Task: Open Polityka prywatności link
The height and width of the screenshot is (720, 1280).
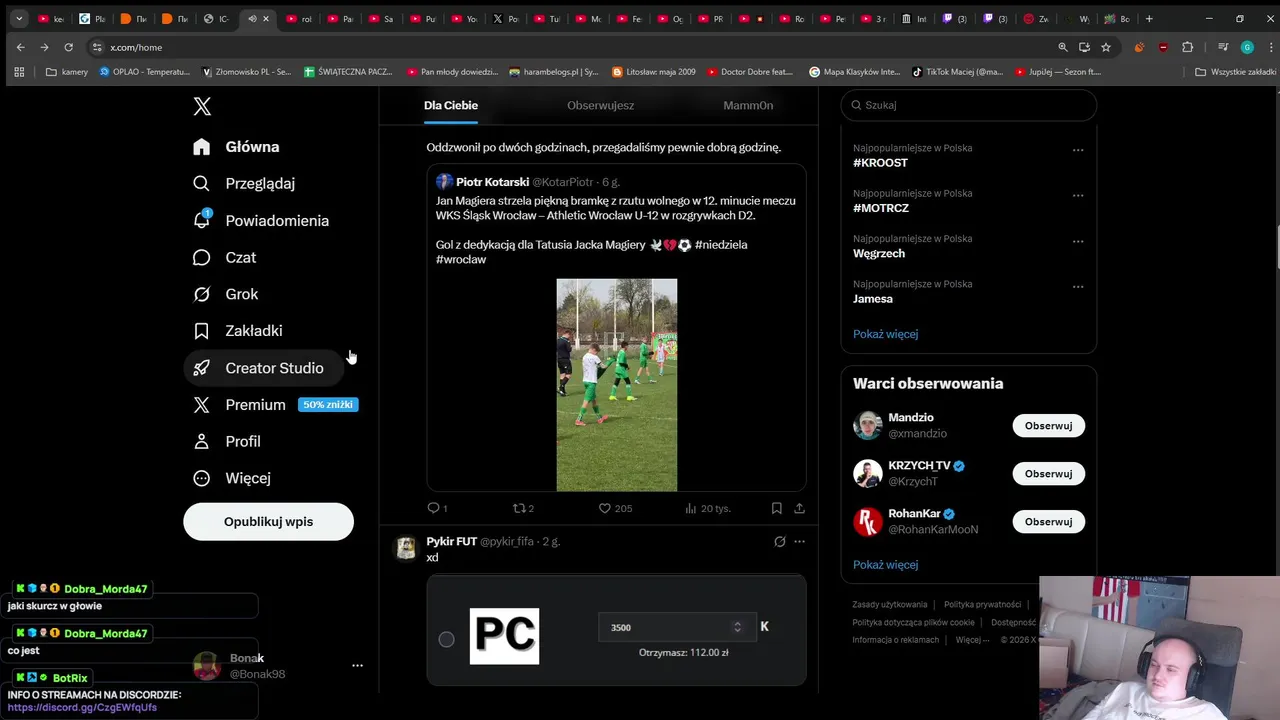Action: click(982, 605)
